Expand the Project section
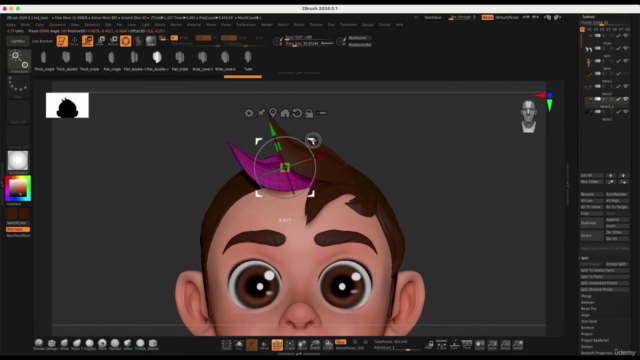 587,334
